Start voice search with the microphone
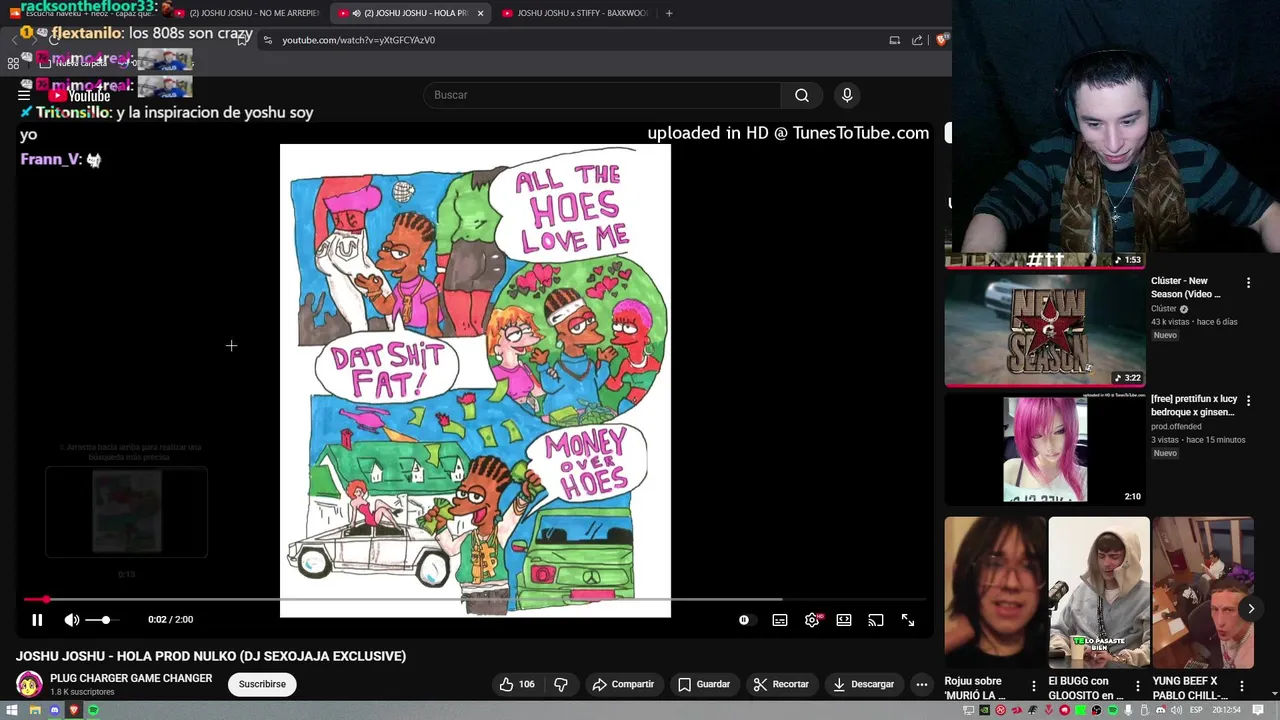 tap(847, 95)
